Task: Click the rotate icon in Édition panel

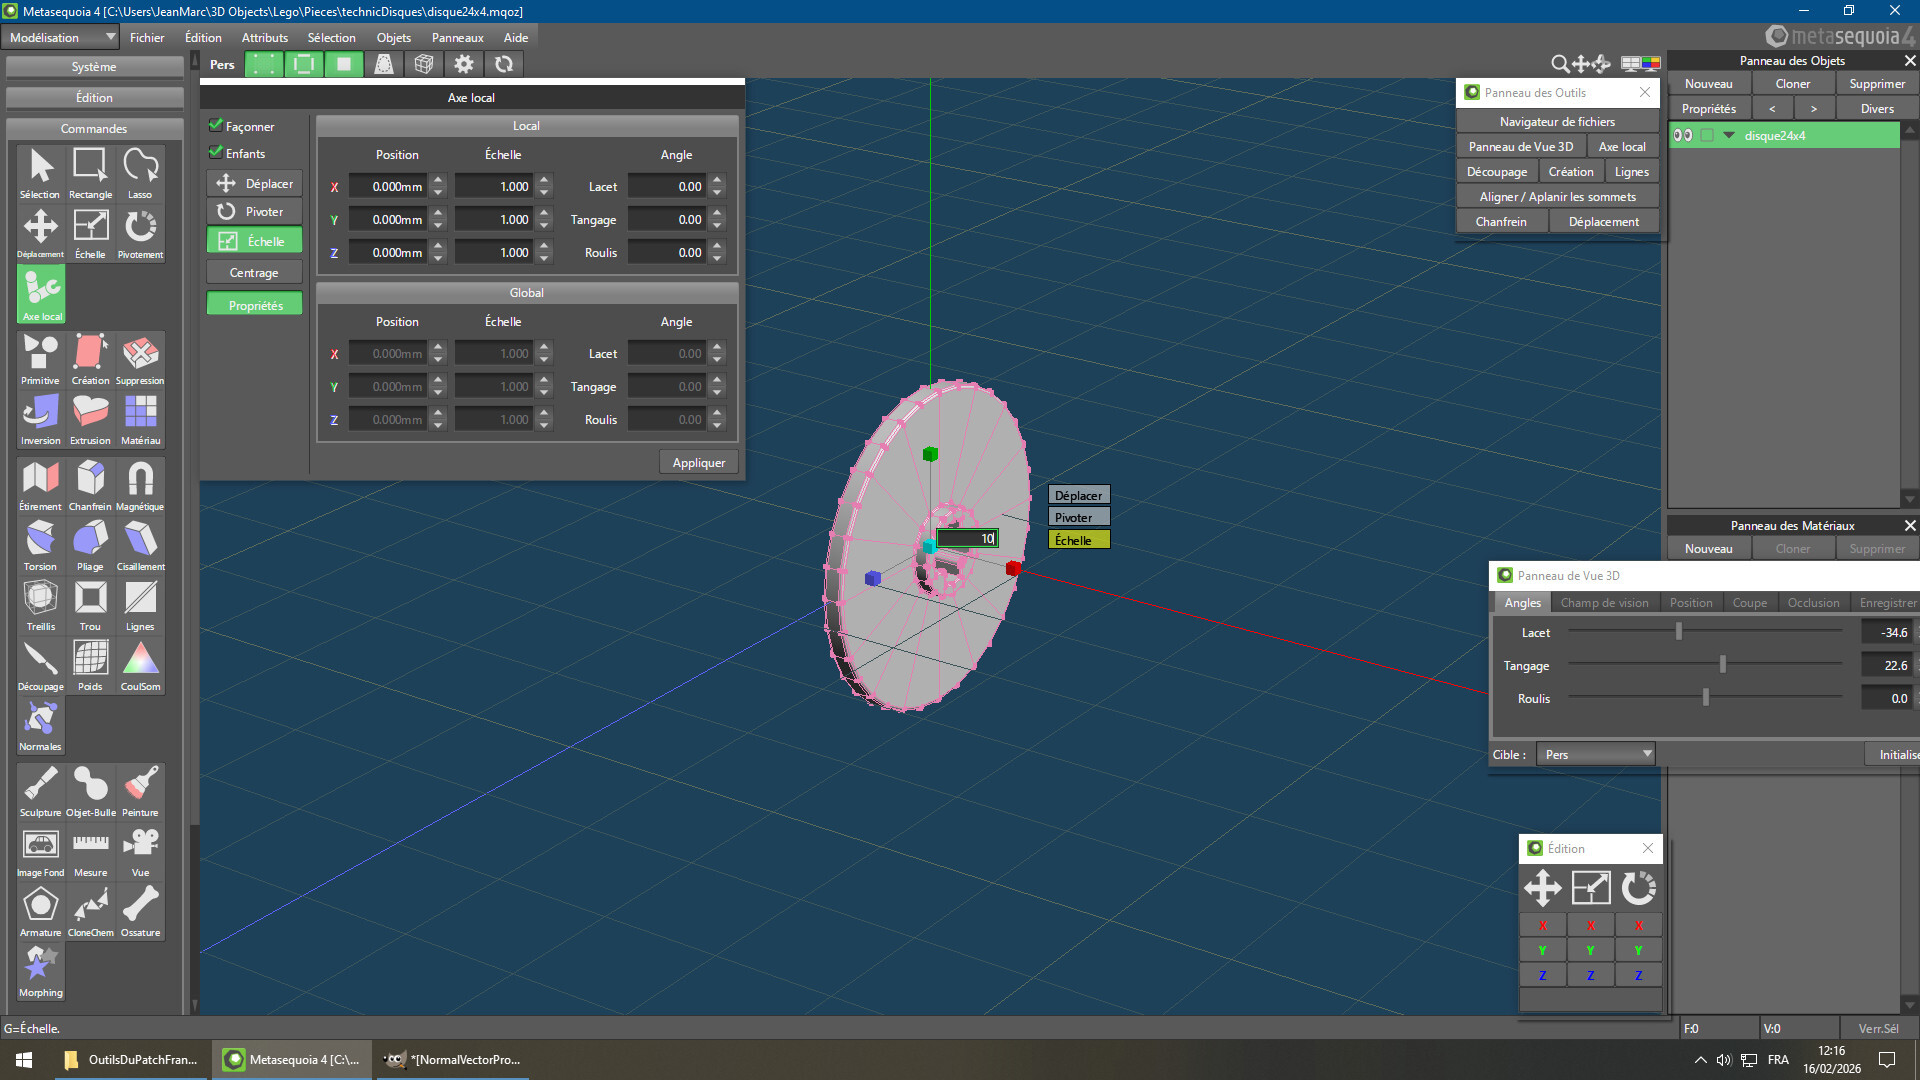Action: point(1638,888)
